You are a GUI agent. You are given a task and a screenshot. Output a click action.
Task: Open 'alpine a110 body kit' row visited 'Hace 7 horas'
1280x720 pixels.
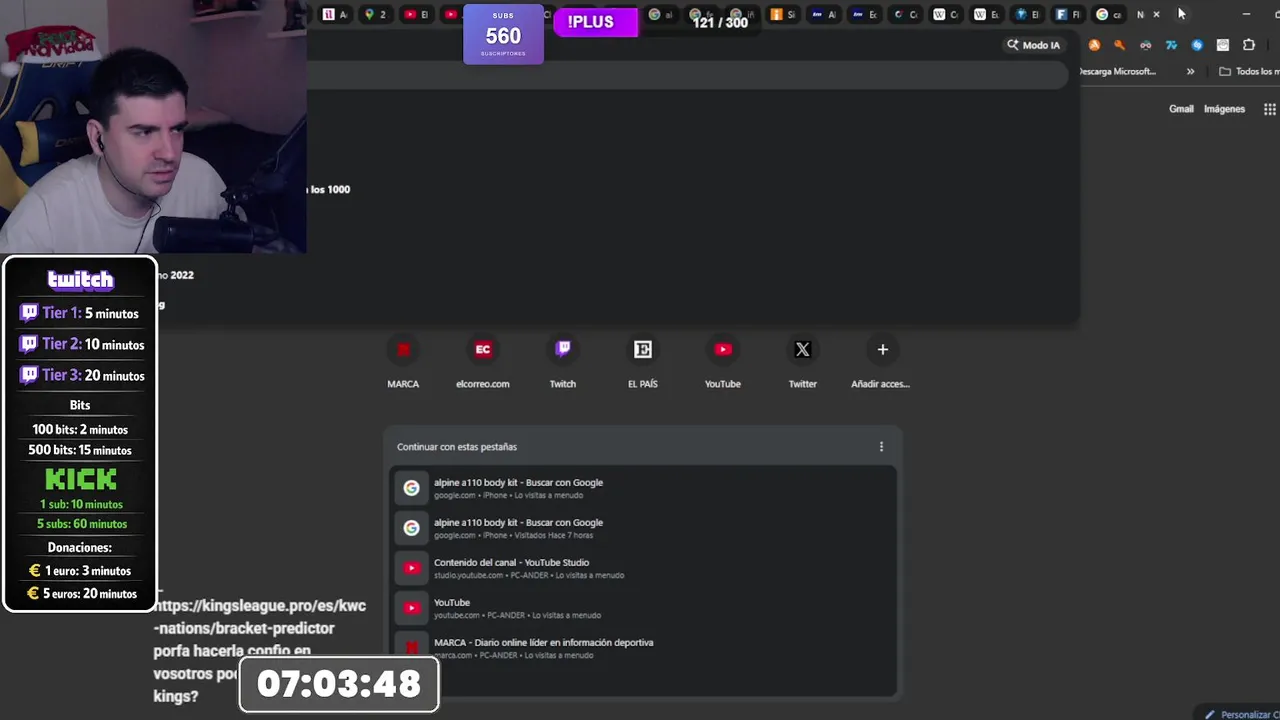tap(643, 528)
